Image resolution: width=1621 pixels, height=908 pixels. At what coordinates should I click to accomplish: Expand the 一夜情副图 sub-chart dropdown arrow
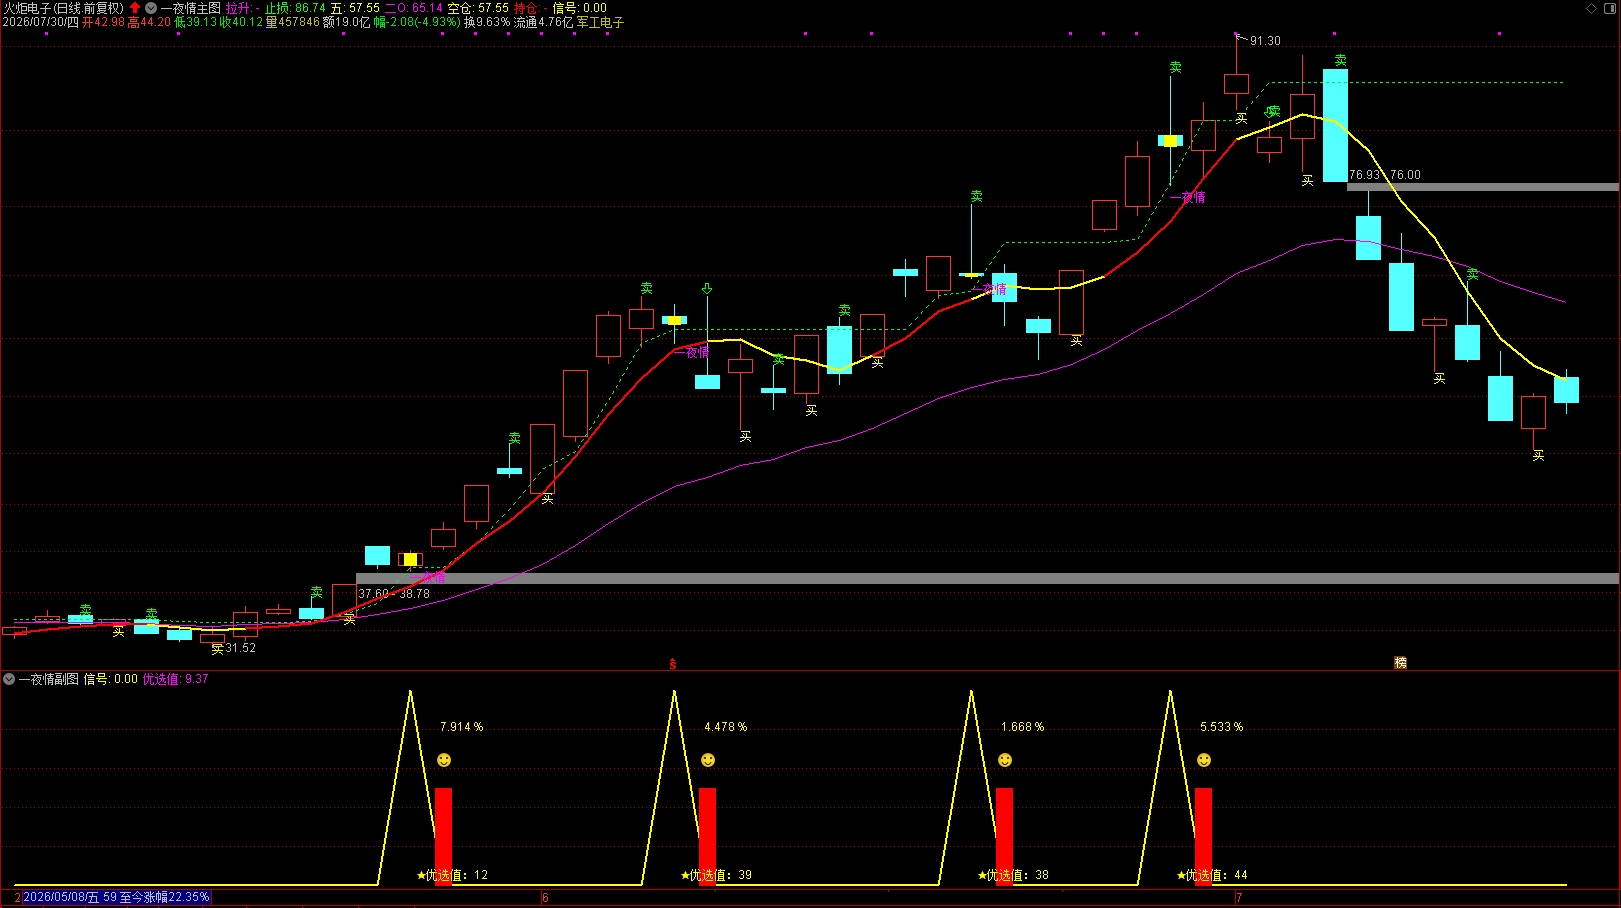[x=9, y=679]
